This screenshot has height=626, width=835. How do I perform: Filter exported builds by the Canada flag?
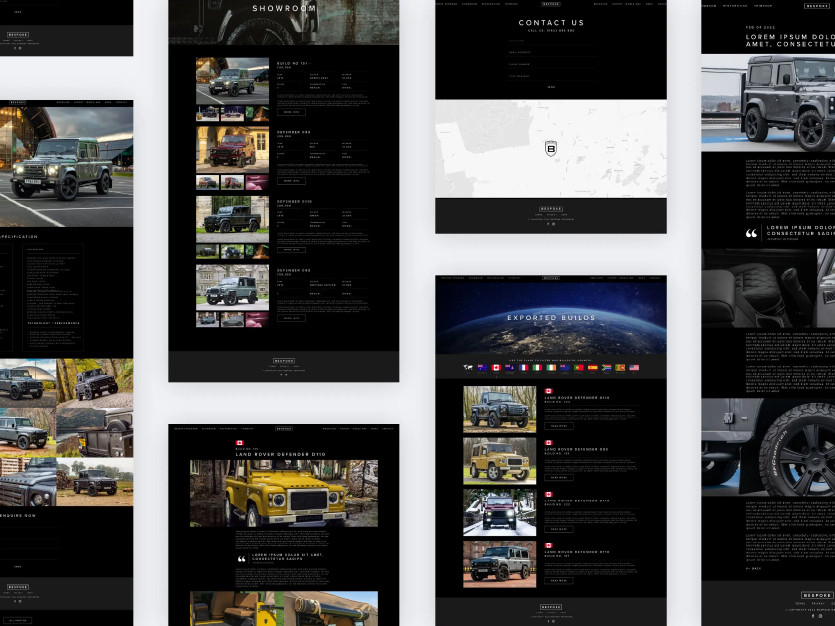(496, 367)
